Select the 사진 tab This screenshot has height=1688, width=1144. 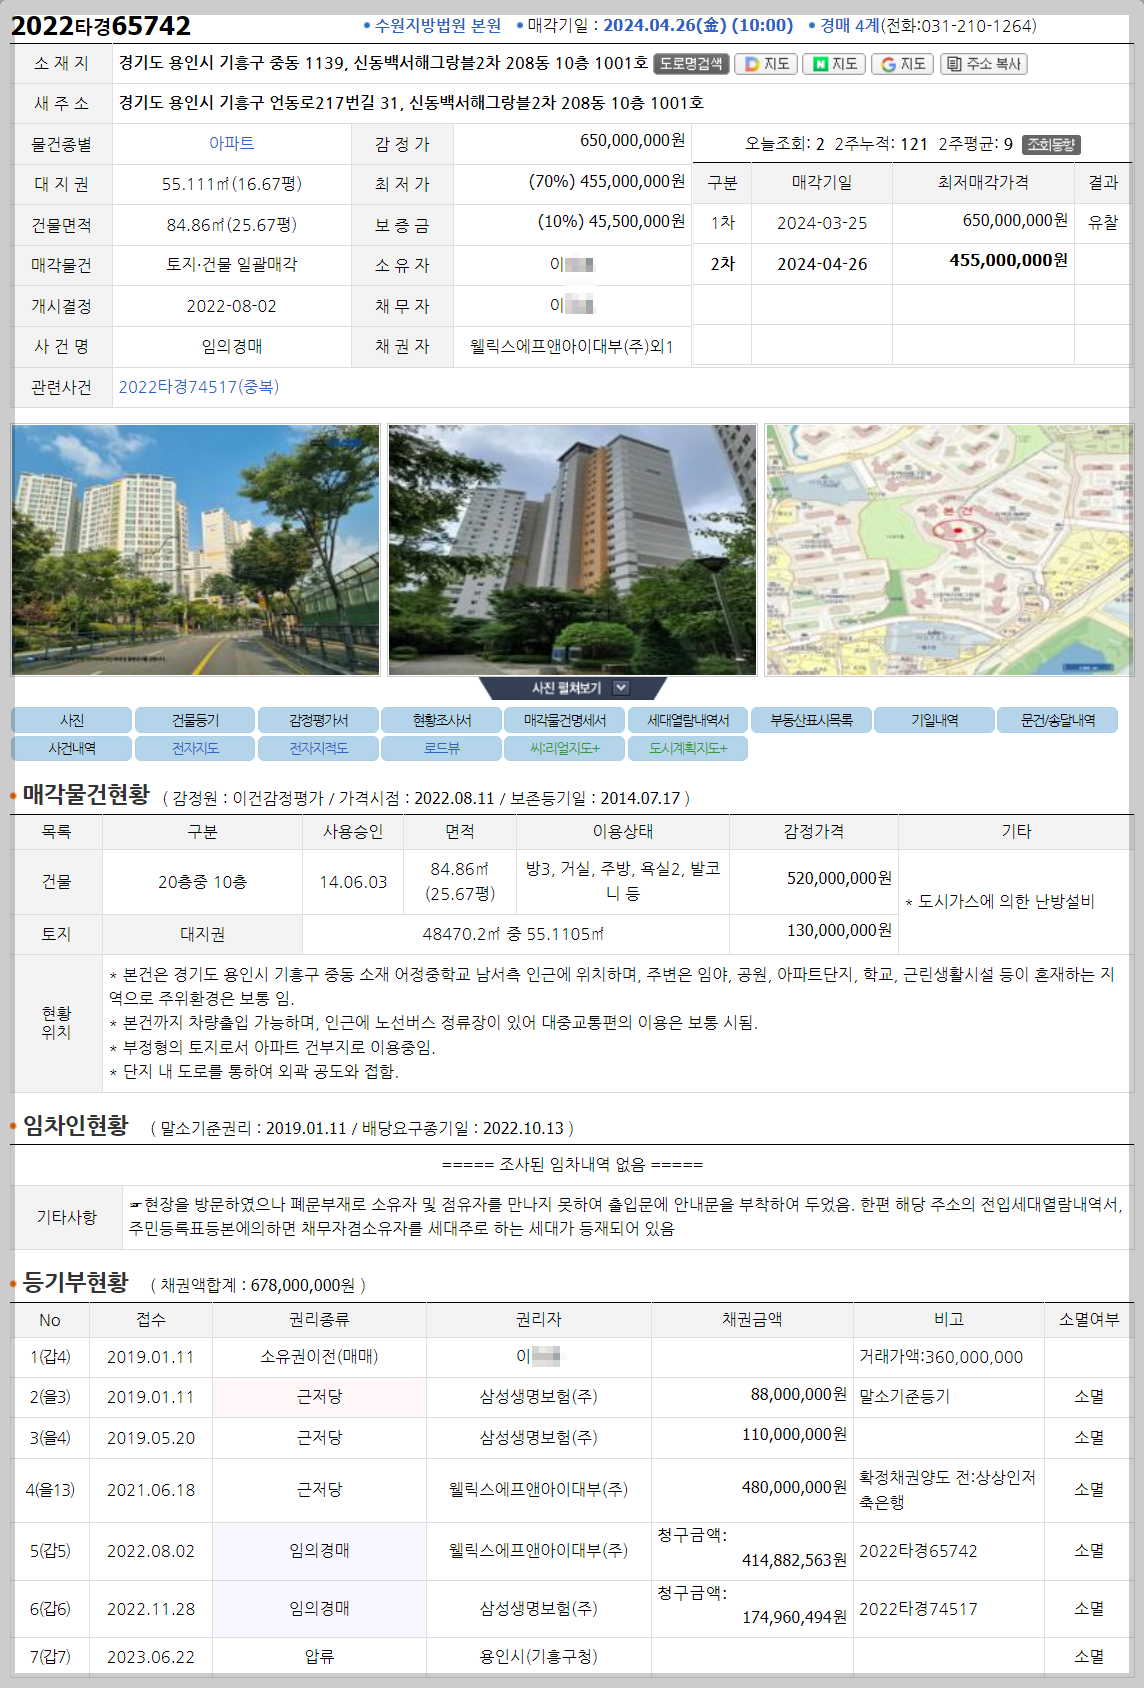pos(72,720)
